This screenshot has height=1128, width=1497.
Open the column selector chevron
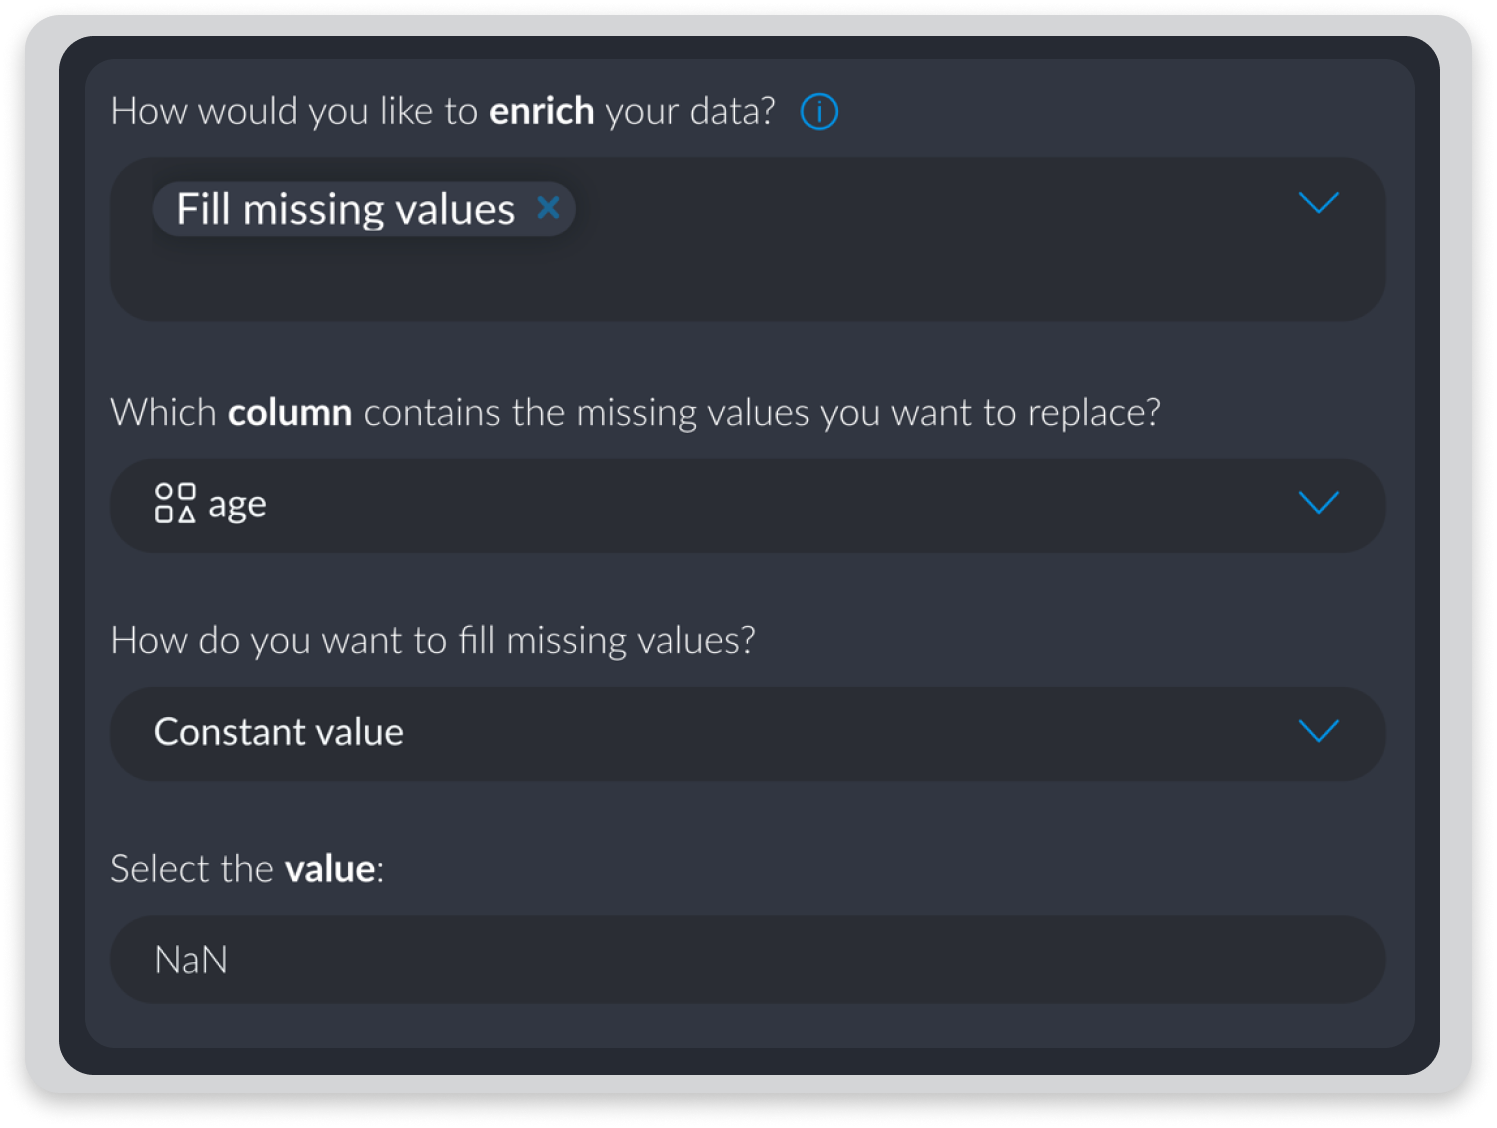point(1318,502)
